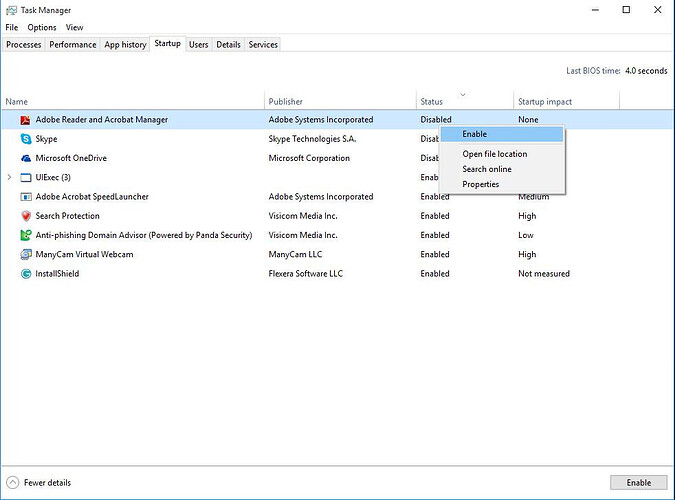Click the Search Protection shield icon
Screen dimensions: 675x500
coord(26,216)
